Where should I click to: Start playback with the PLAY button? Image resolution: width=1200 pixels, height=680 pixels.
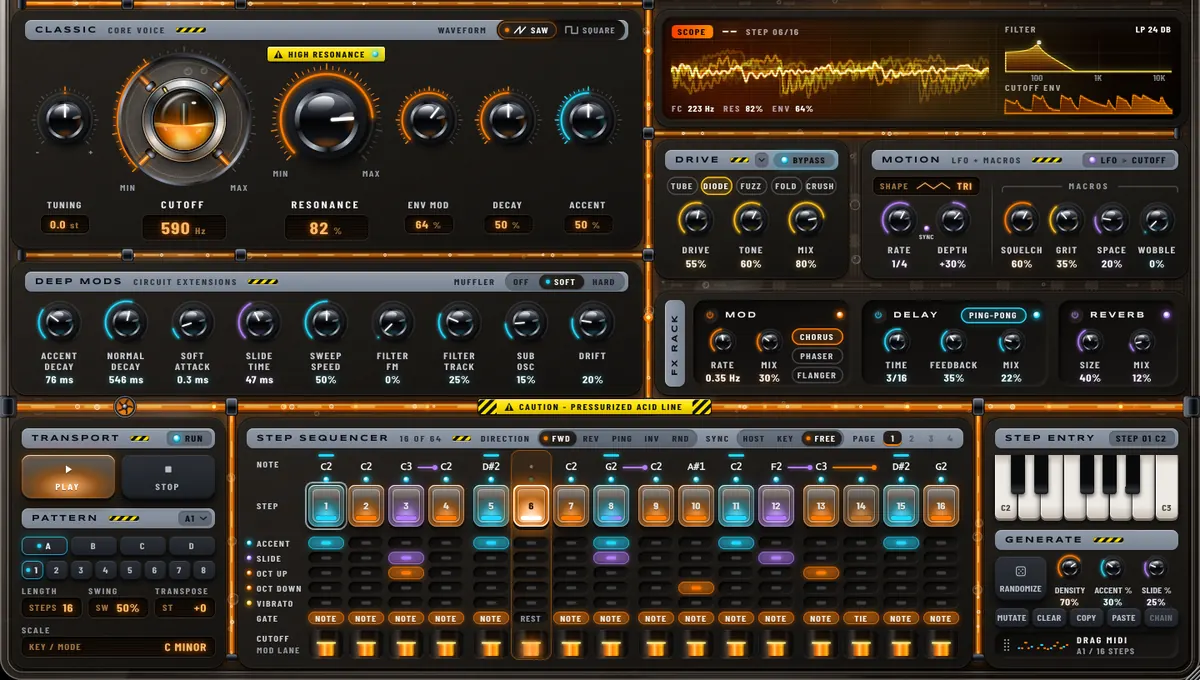point(68,477)
